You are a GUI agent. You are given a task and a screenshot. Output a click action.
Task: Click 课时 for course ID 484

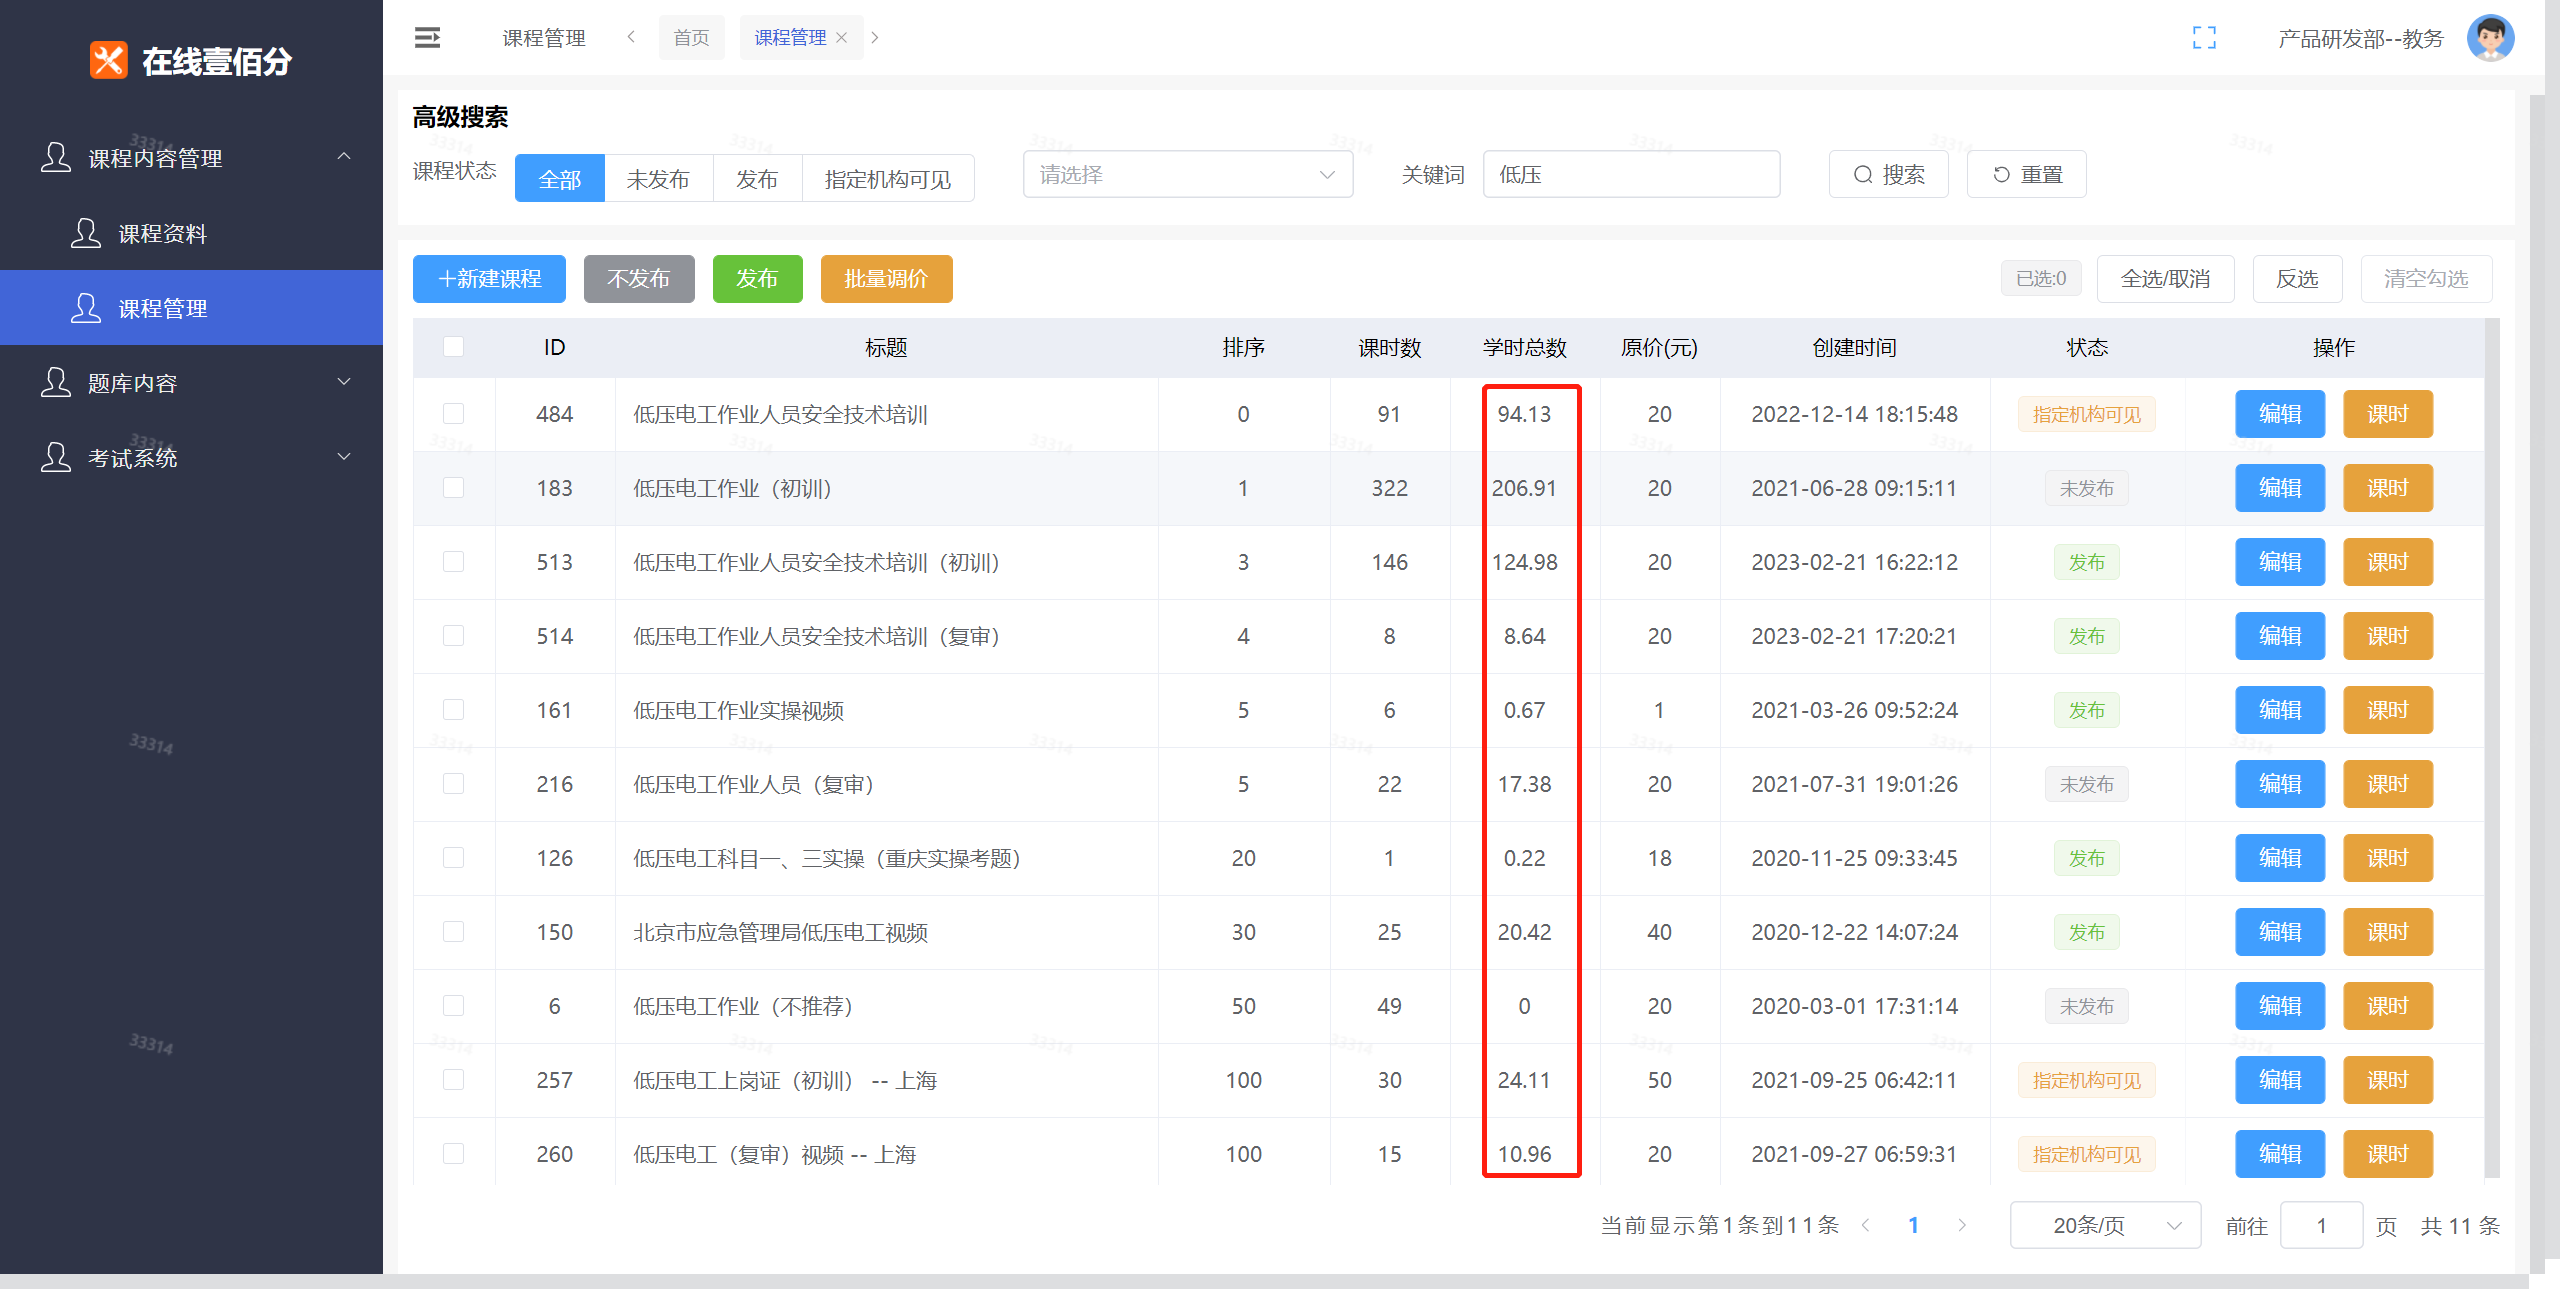tap(2388, 414)
